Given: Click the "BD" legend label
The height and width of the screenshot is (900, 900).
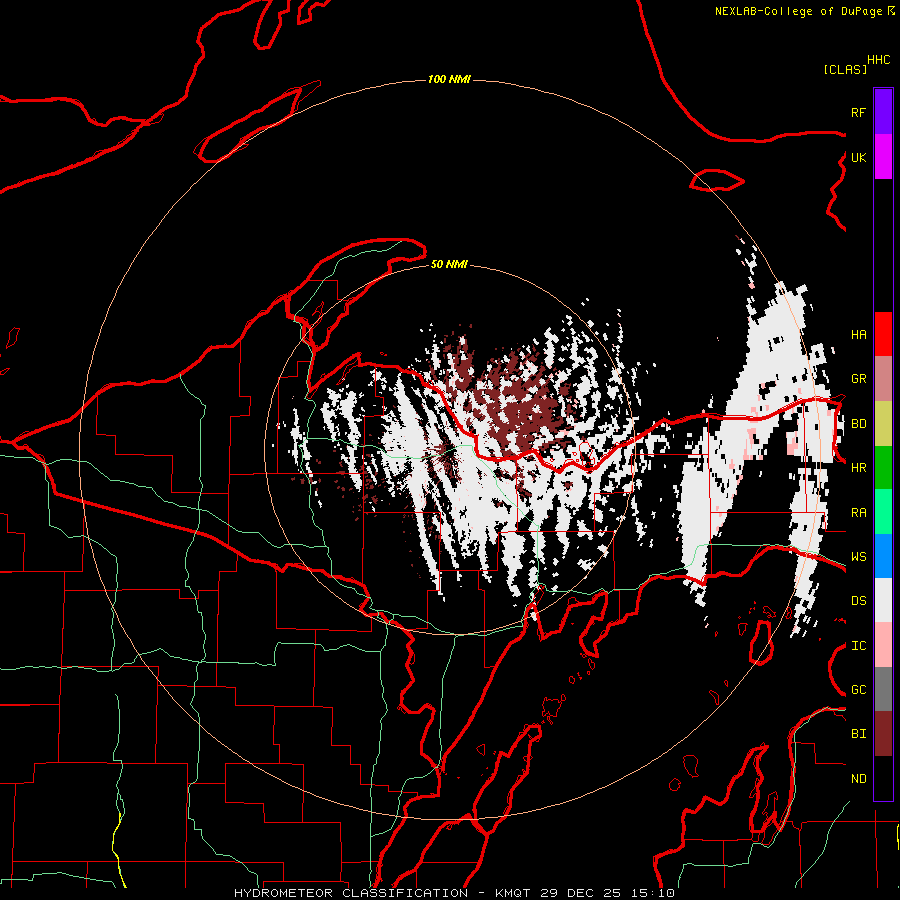Looking at the screenshot, I should tap(858, 424).
